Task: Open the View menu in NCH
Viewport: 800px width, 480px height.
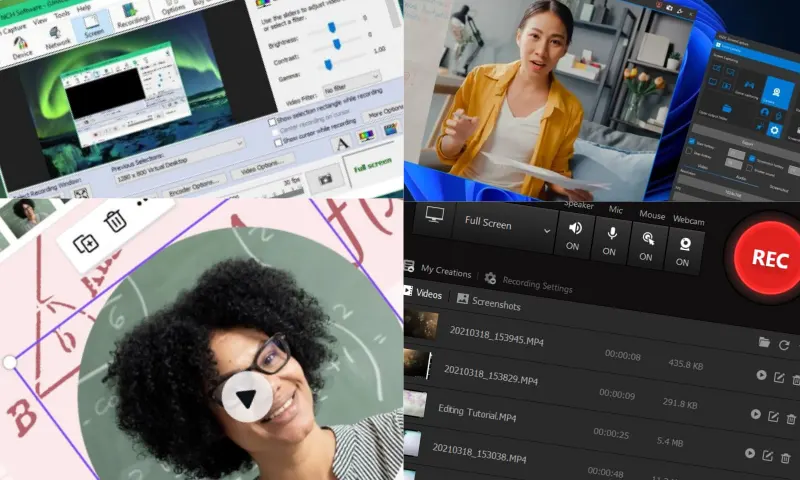Action: tap(40, 21)
